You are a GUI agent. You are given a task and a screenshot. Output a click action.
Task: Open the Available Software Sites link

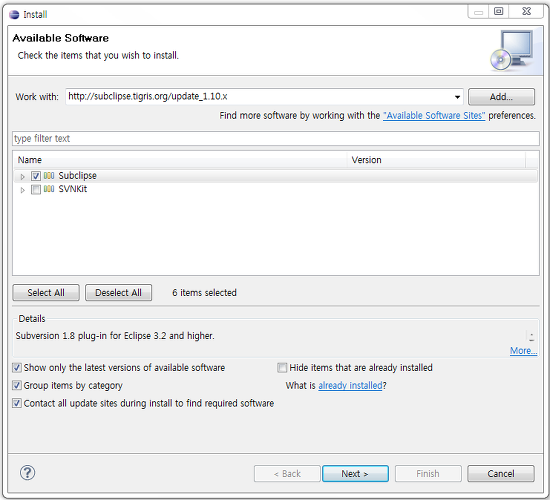434,115
